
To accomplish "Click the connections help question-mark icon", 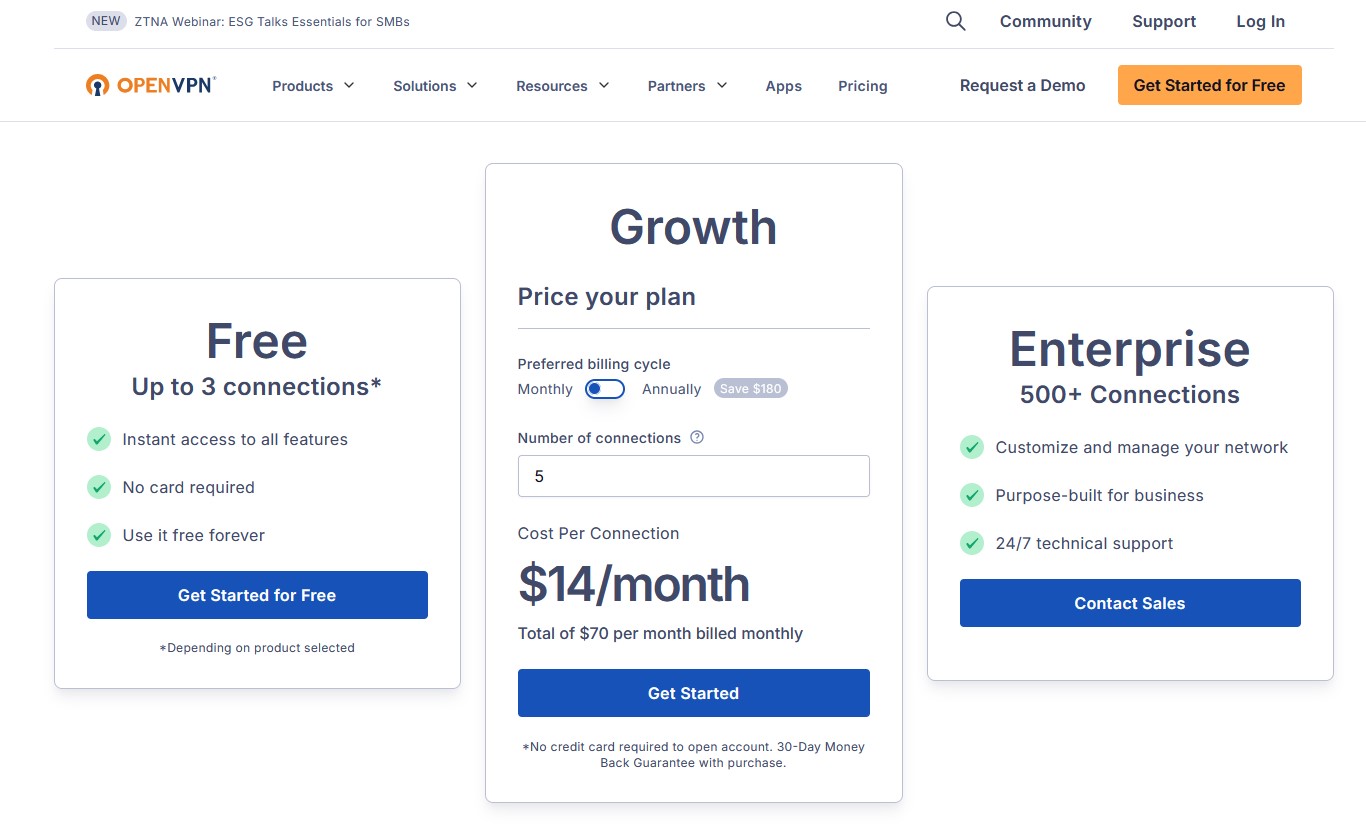I will point(697,437).
